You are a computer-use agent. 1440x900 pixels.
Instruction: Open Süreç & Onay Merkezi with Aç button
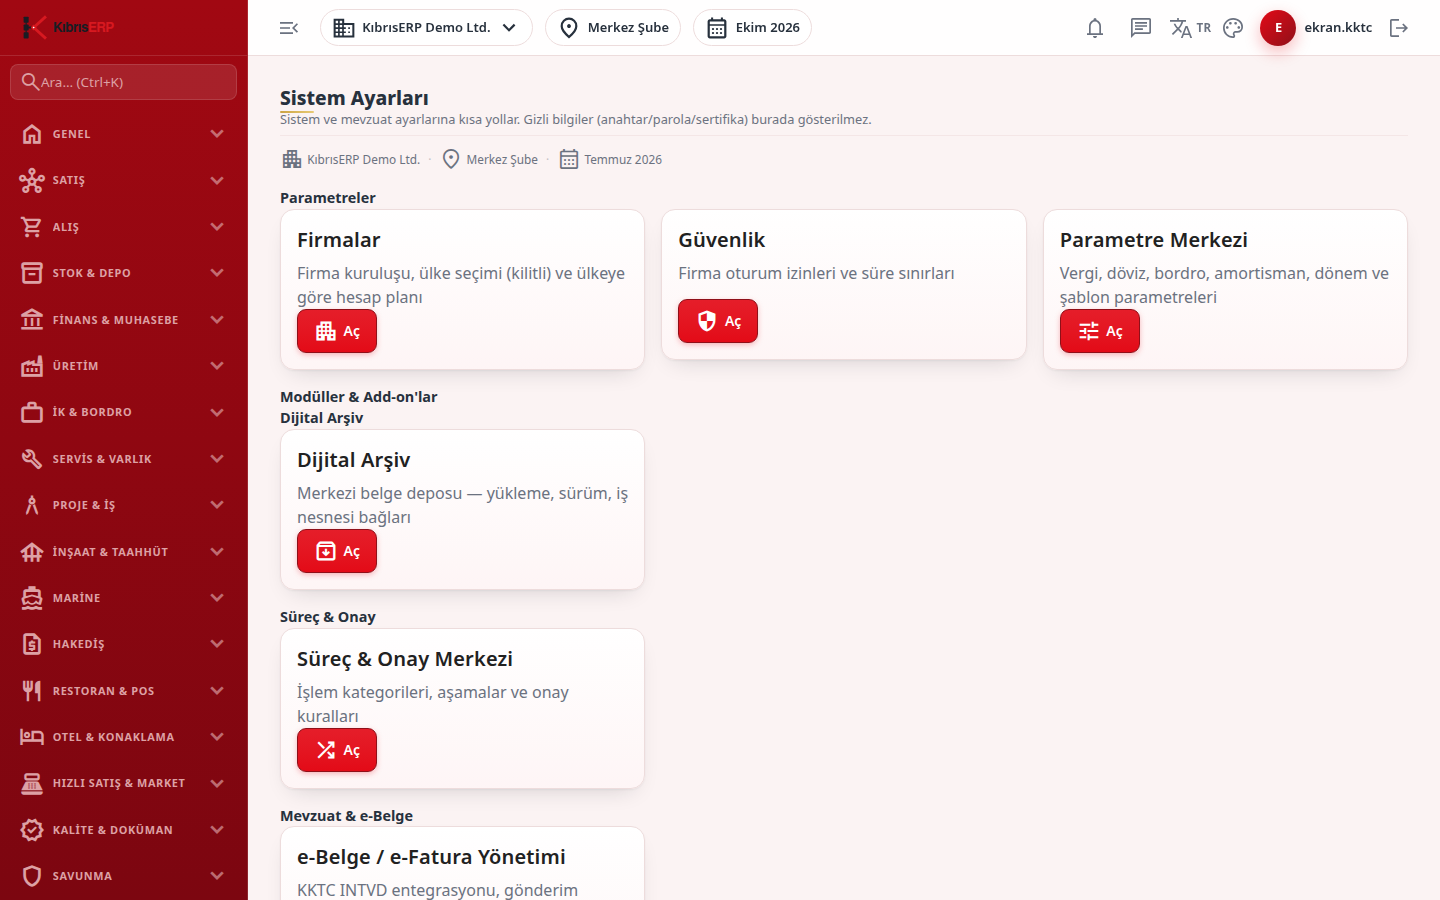tap(337, 750)
